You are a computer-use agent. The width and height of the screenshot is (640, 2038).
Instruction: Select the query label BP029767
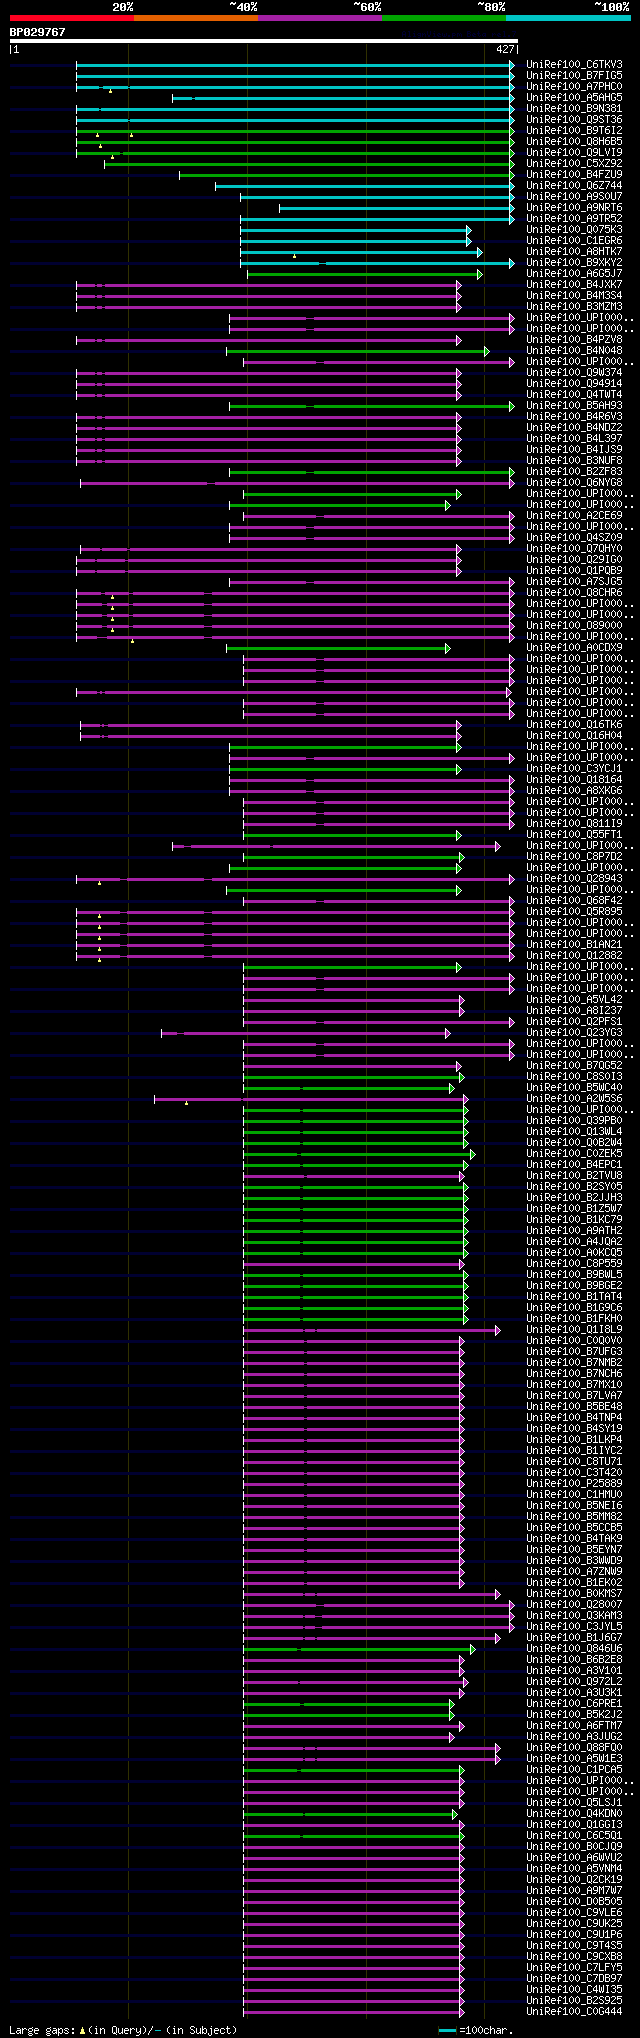(x=38, y=32)
